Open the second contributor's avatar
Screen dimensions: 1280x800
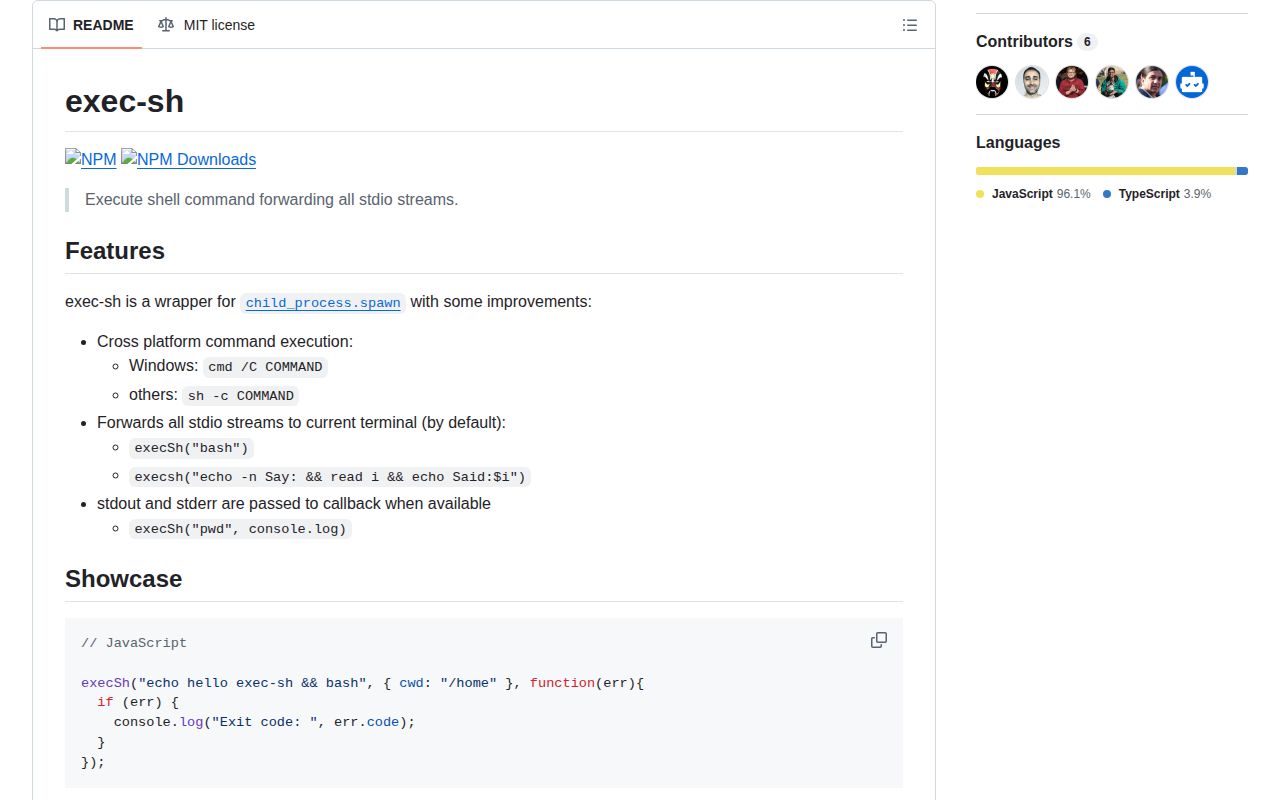coord(1032,82)
